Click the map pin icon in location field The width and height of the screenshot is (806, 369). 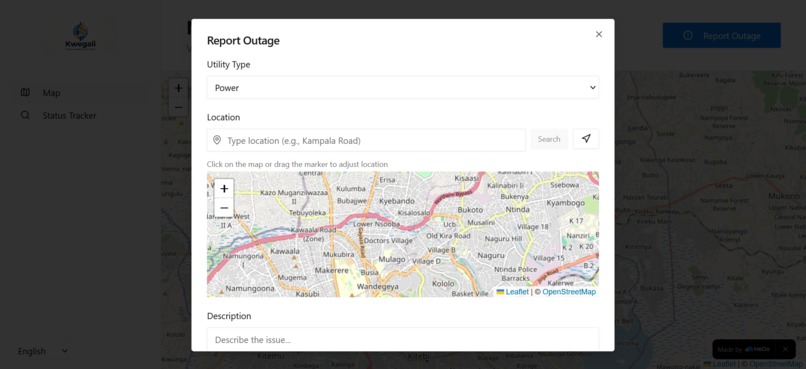pos(217,140)
